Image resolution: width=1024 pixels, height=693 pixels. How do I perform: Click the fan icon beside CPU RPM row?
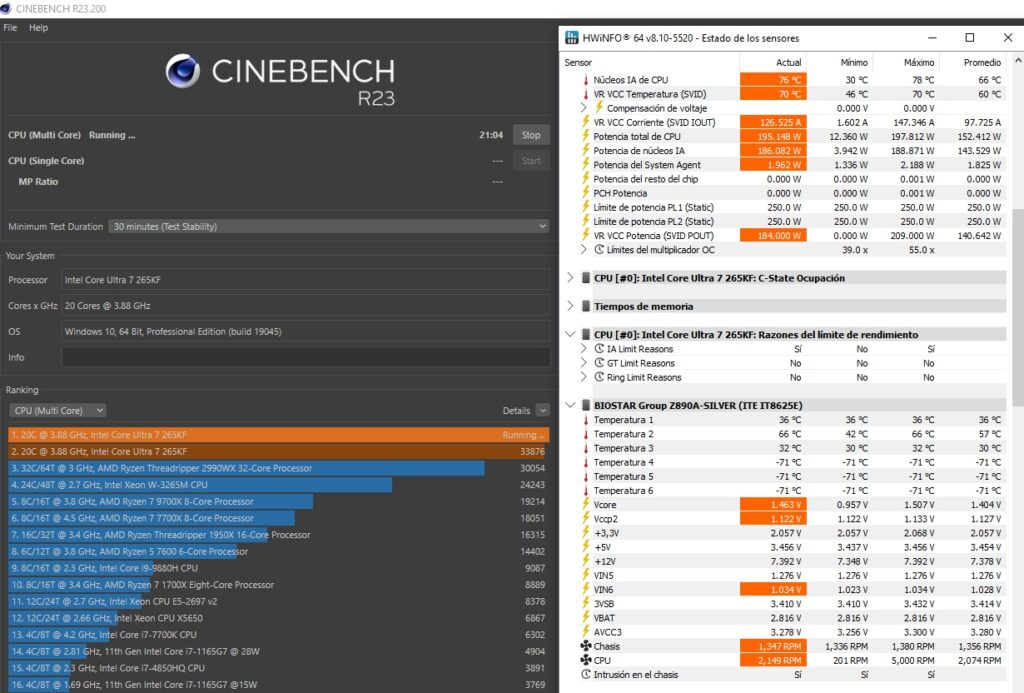pyautogui.click(x=586, y=660)
